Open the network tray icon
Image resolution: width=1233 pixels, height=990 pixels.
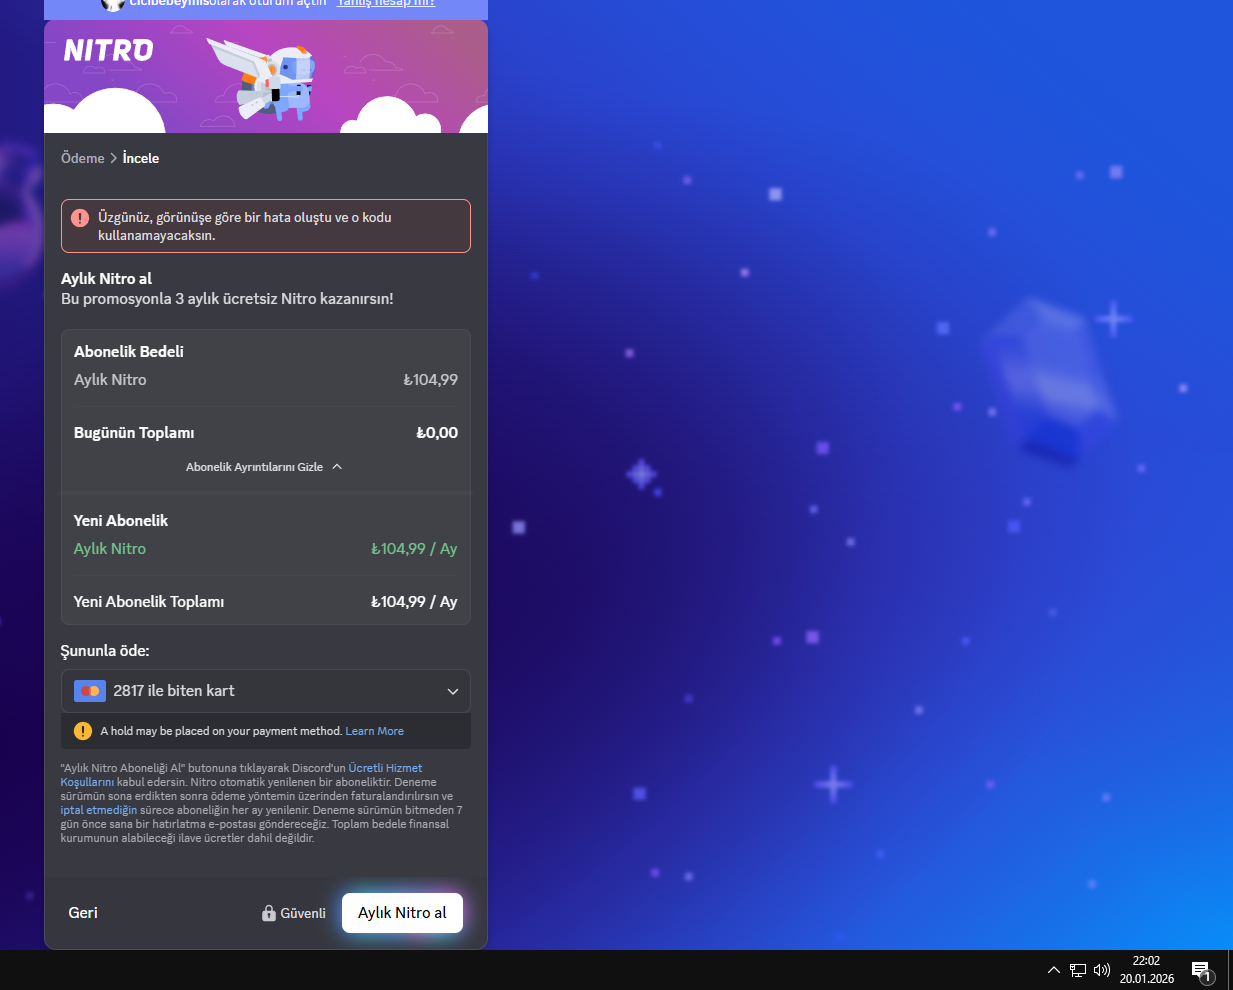pyautogui.click(x=1078, y=970)
